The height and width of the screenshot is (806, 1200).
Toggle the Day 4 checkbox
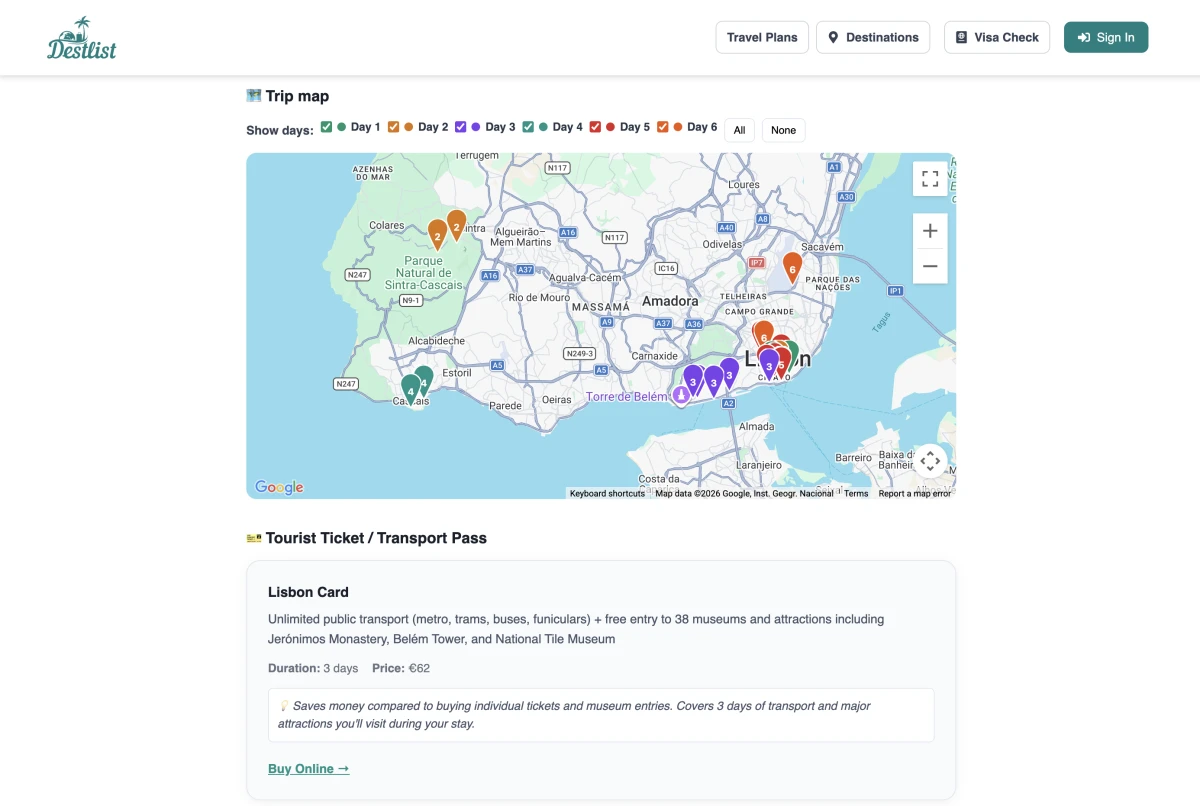tap(528, 127)
